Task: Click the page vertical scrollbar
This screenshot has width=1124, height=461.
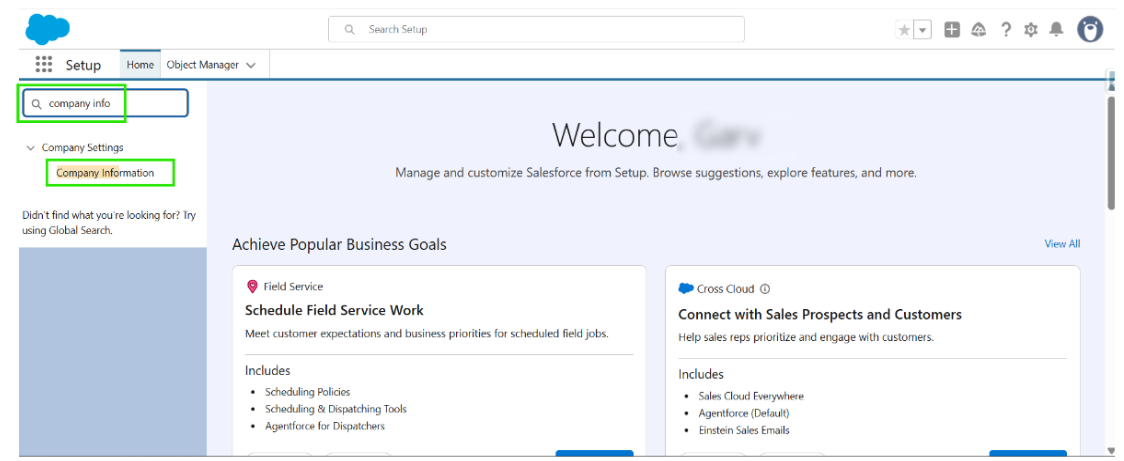Action: pyautogui.click(x=1110, y=150)
